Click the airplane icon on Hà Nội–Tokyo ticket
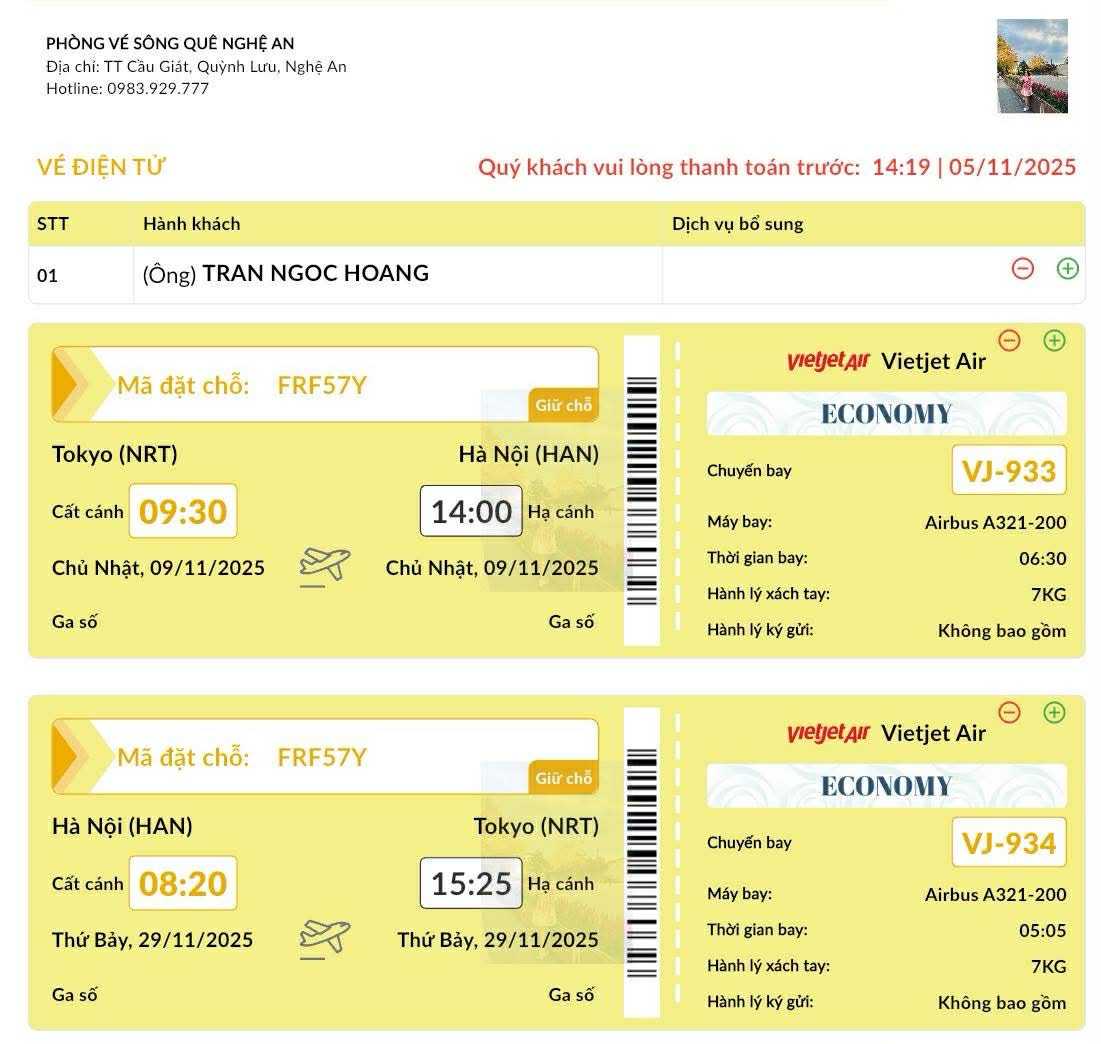 (325, 938)
